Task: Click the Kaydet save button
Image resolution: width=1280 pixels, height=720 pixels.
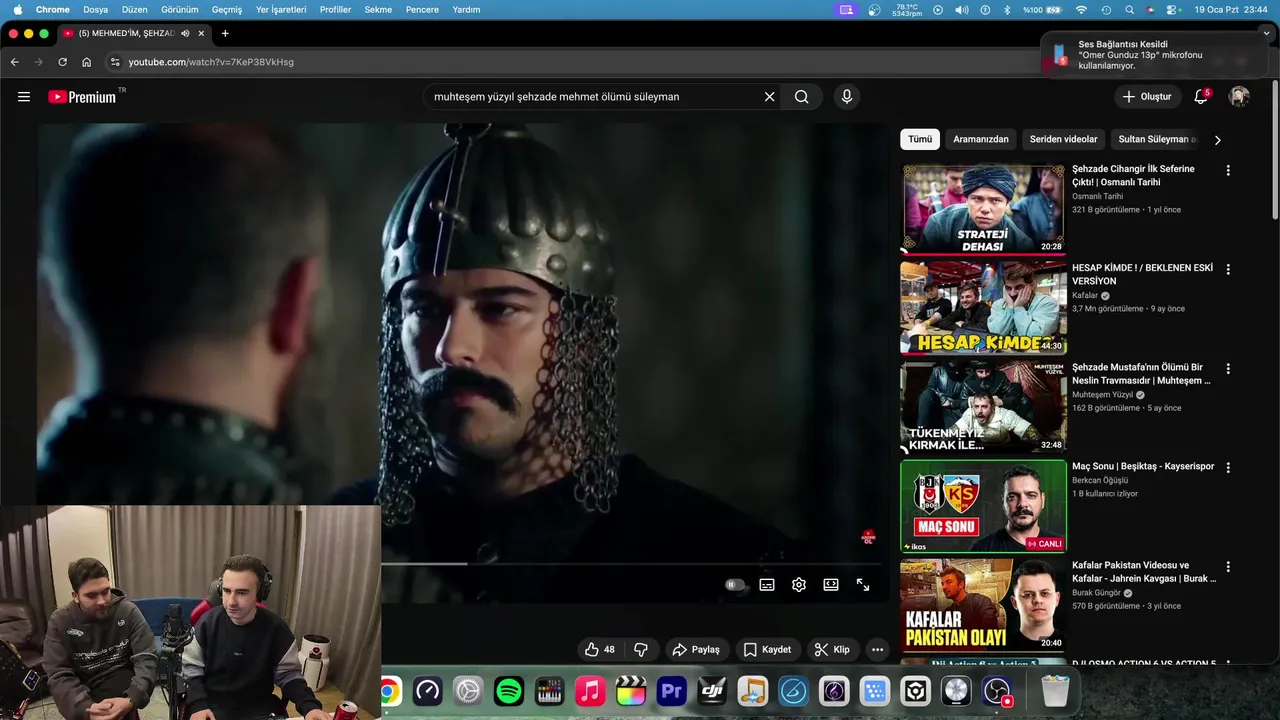Action: click(767, 650)
